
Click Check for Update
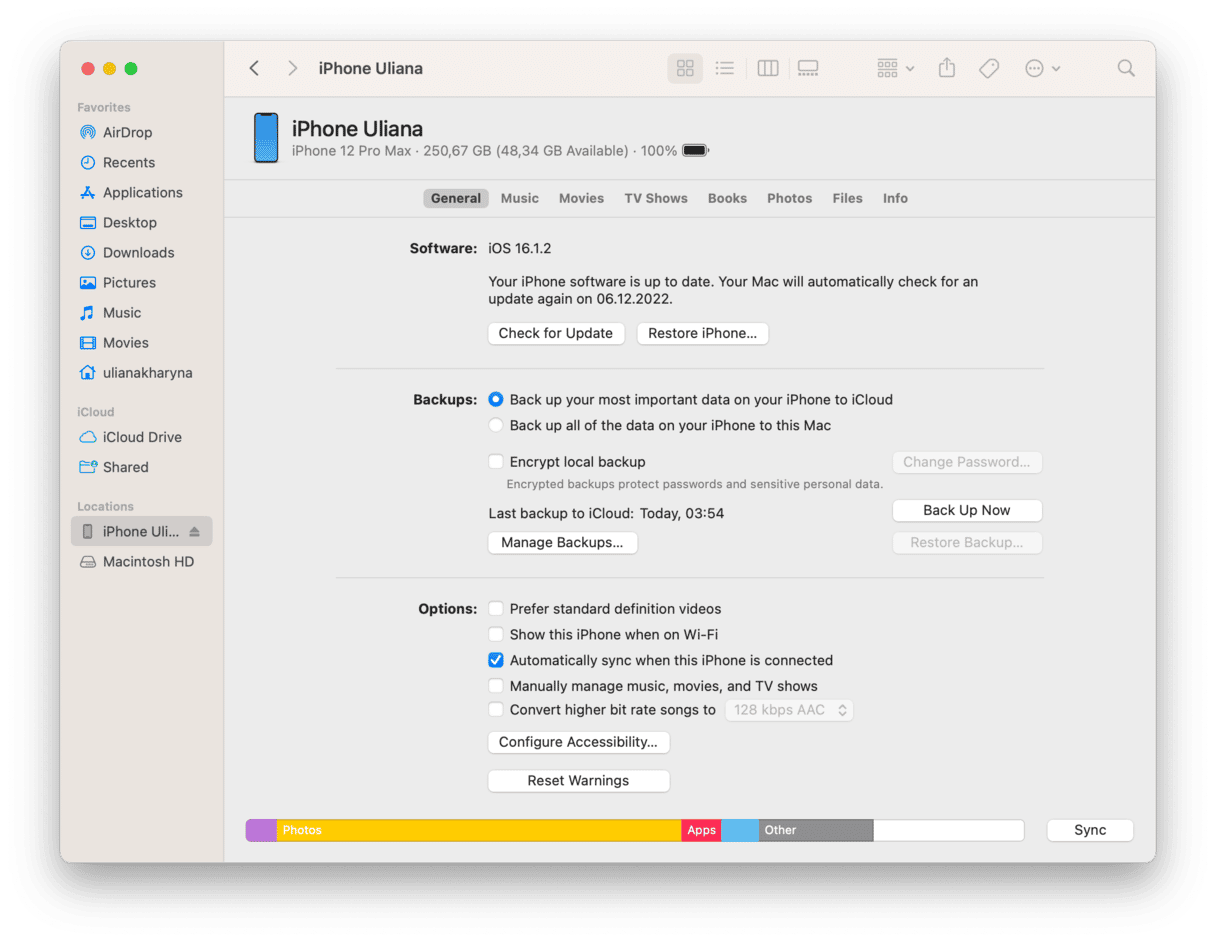click(556, 333)
